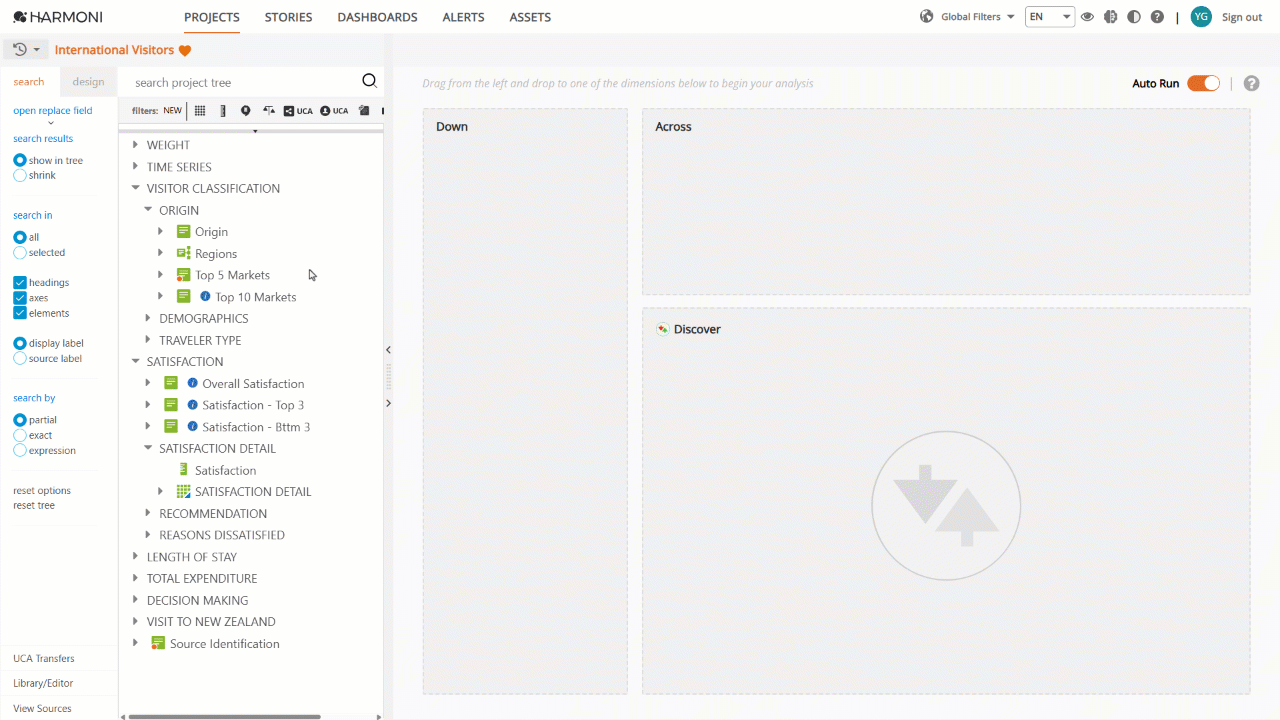Expand the RECOMMENDATION node
This screenshot has height=720, width=1280.
pyautogui.click(x=148, y=513)
